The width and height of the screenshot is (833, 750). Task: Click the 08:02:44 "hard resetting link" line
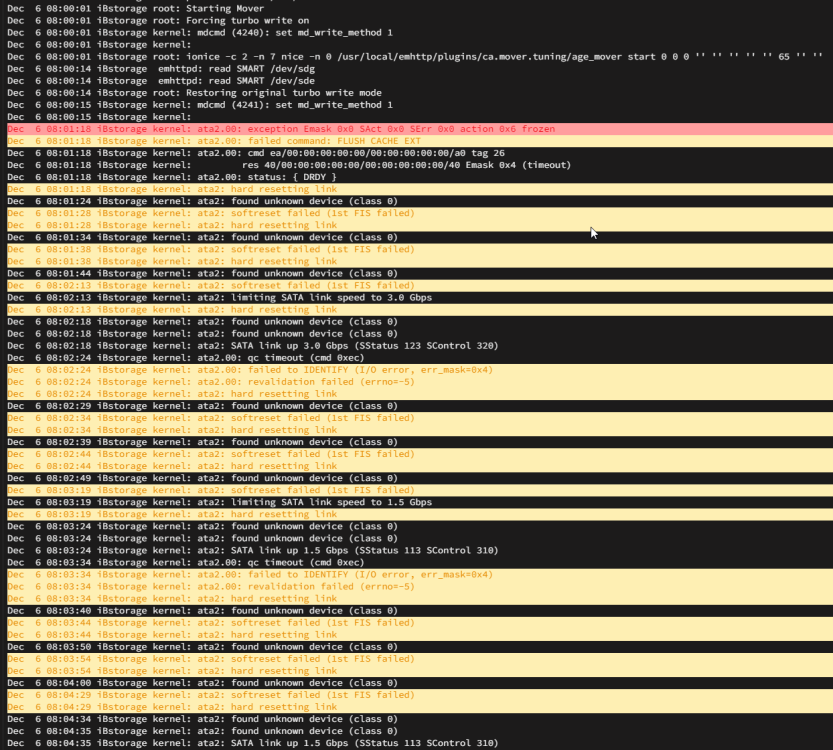coord(420,466)
